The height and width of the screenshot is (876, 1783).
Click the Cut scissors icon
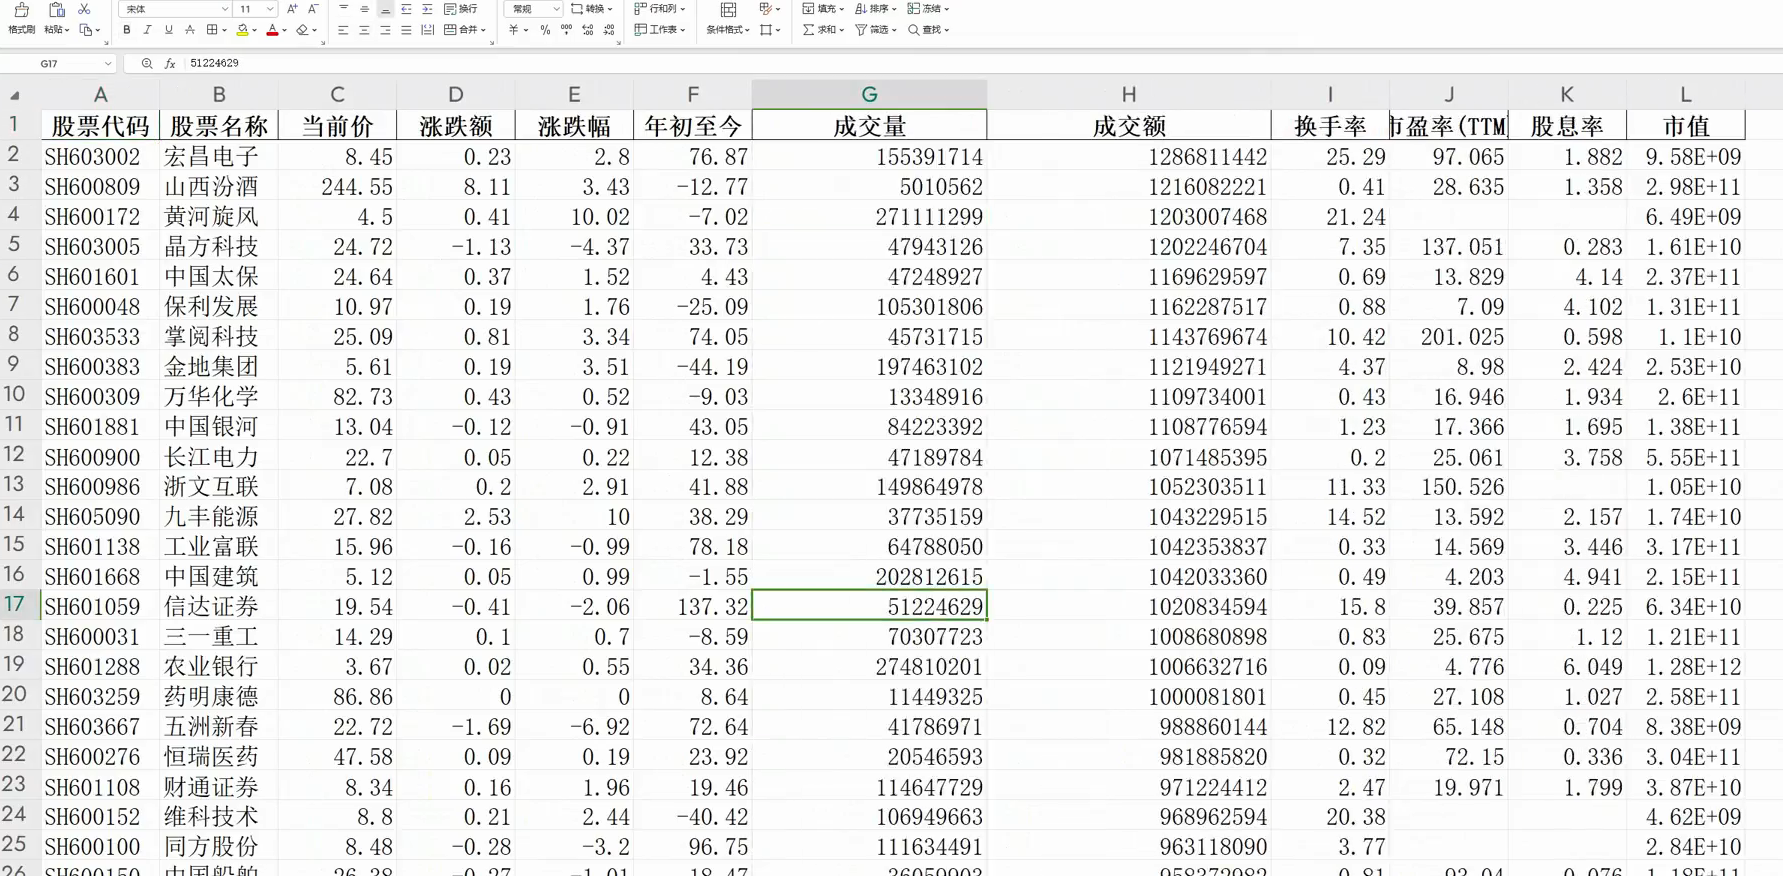[x=85, y=9]
